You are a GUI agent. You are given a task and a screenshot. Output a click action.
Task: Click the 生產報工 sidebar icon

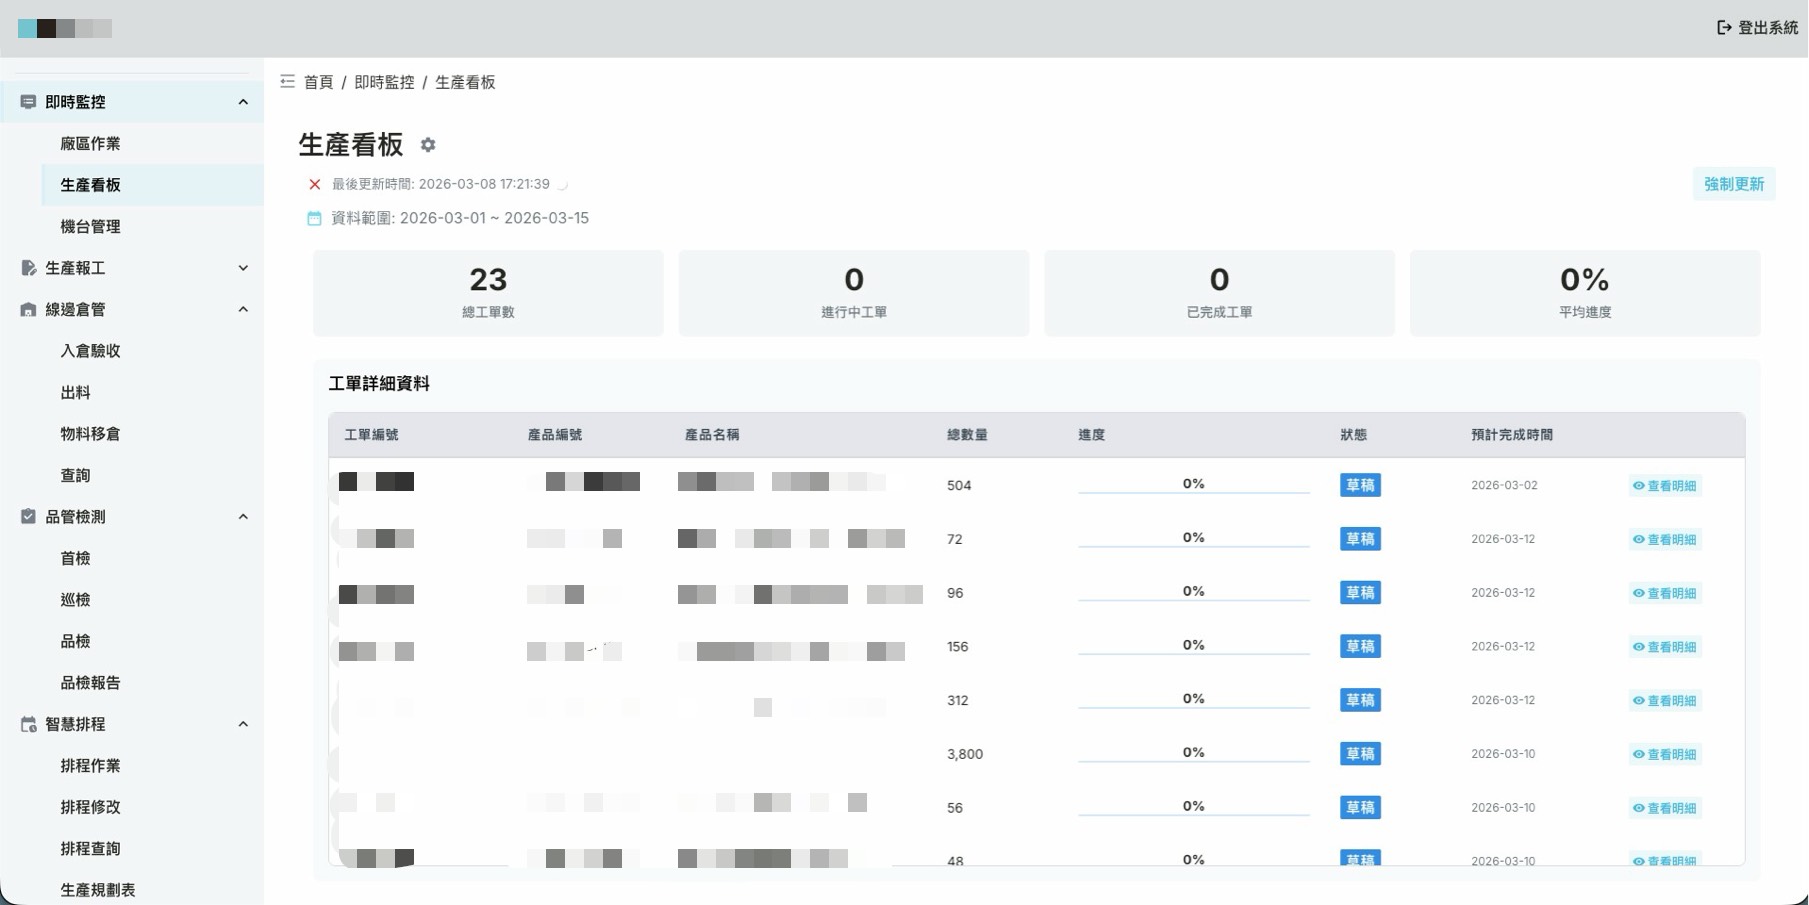tap(28, 268)
